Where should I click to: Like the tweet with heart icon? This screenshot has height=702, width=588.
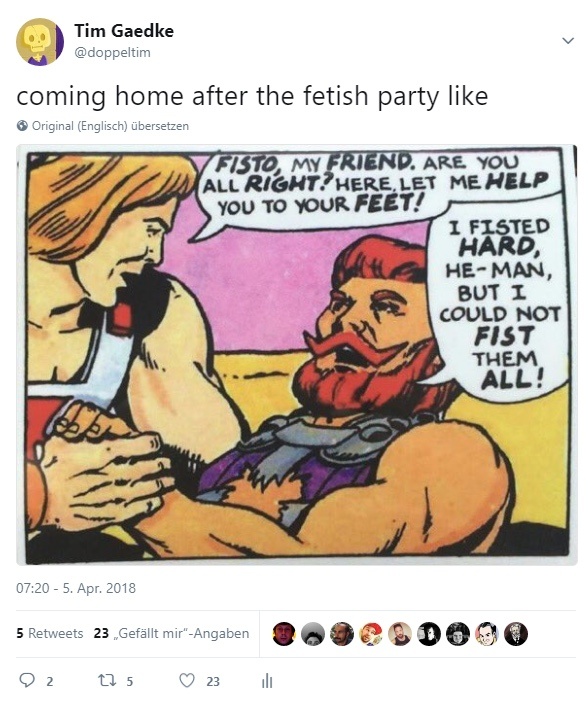(x=187, y=681)
